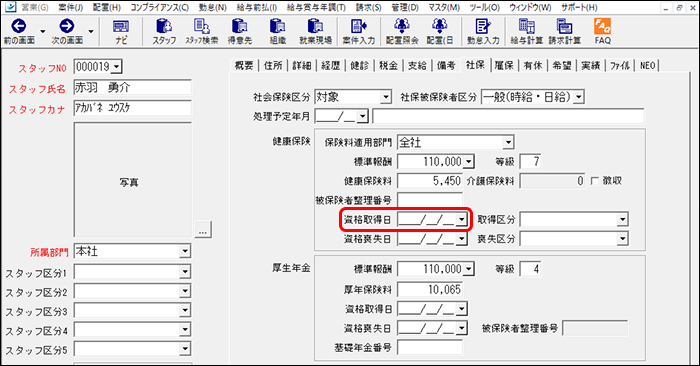The height and width of the screenshot is (366, 700).
Task: Open the 所属部門 dropdown
Action: coord(185,251)
